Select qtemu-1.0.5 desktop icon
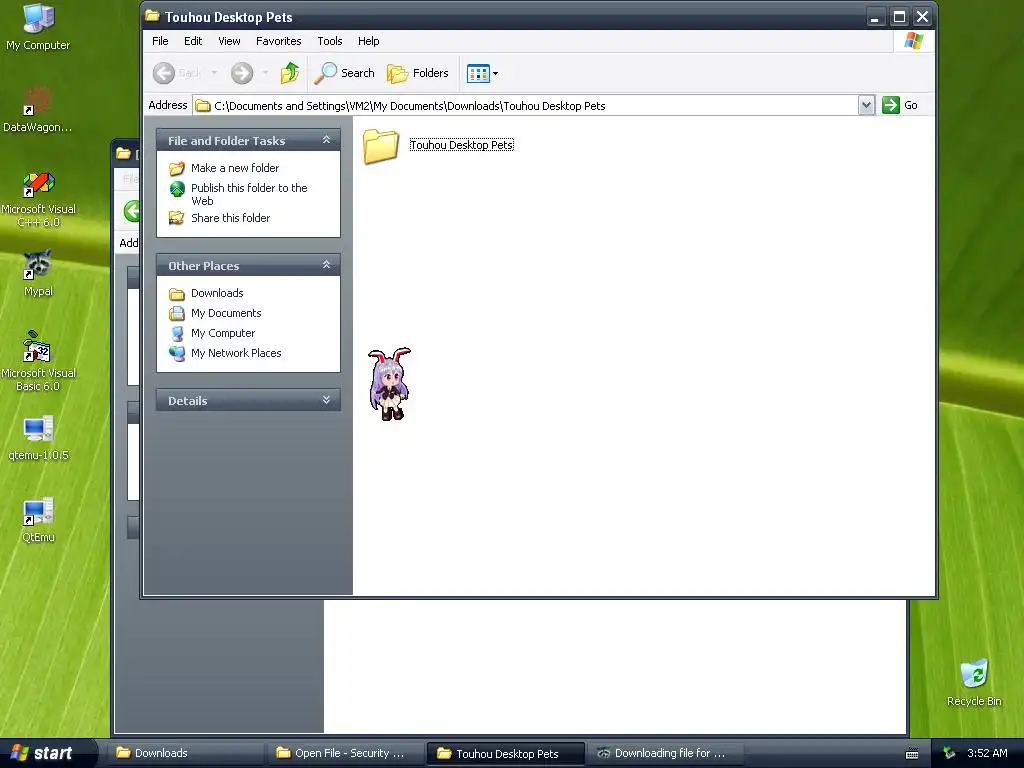The image size is (1024, 768). tap(38, 438)
